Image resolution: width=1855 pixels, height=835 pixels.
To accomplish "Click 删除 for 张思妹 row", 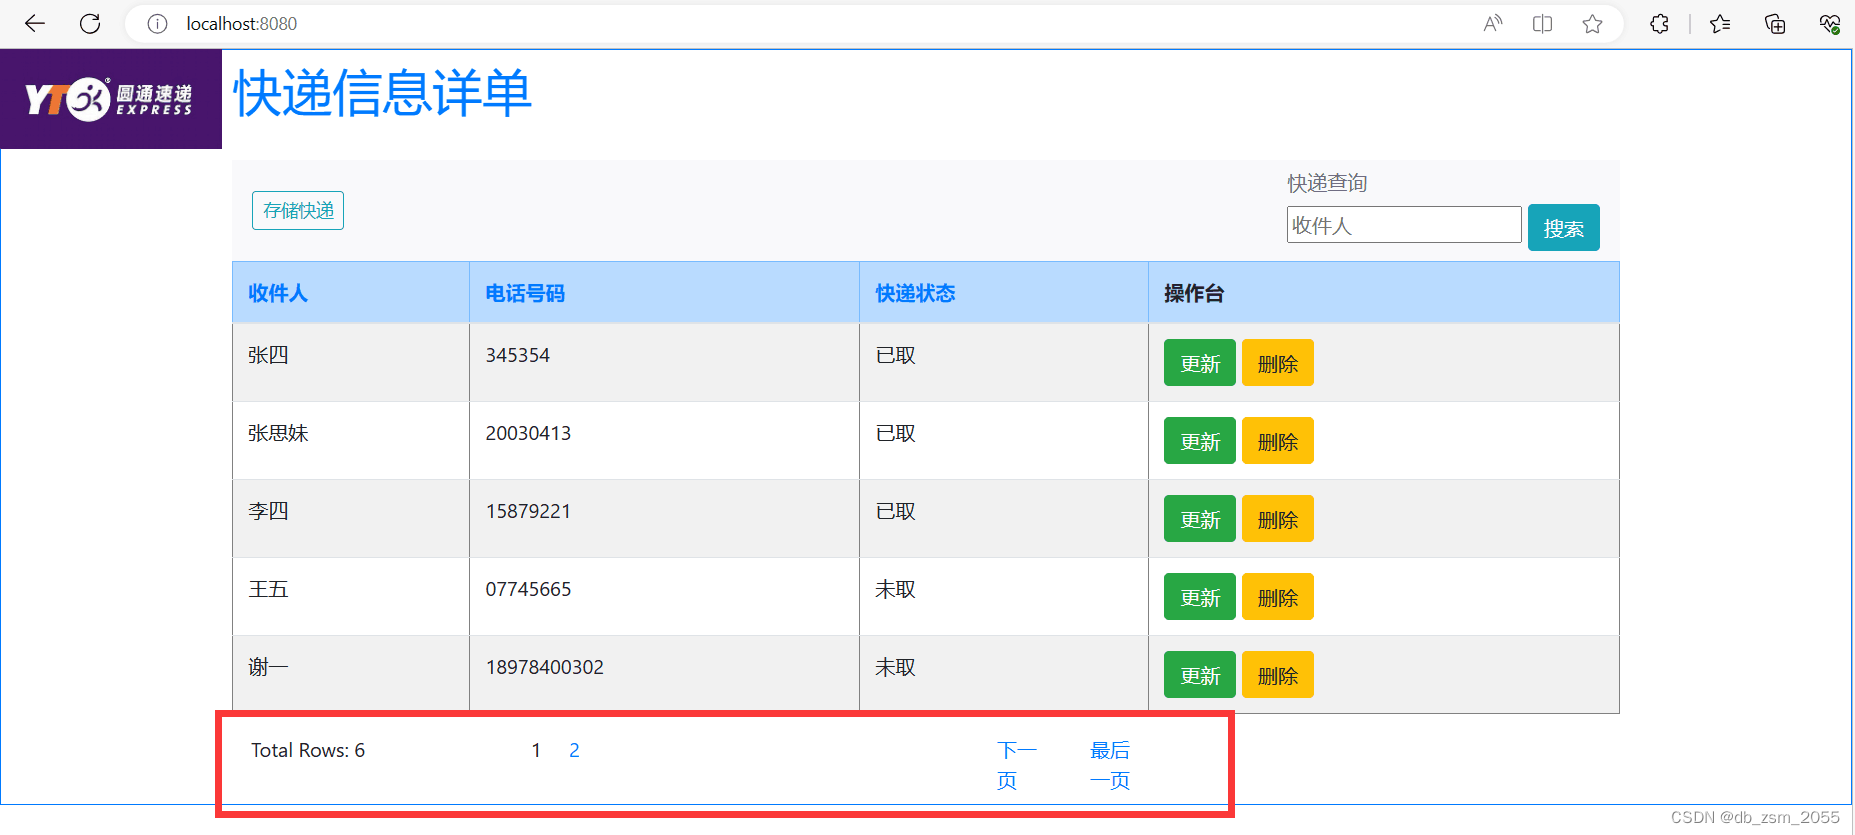I will [1278, 441].
